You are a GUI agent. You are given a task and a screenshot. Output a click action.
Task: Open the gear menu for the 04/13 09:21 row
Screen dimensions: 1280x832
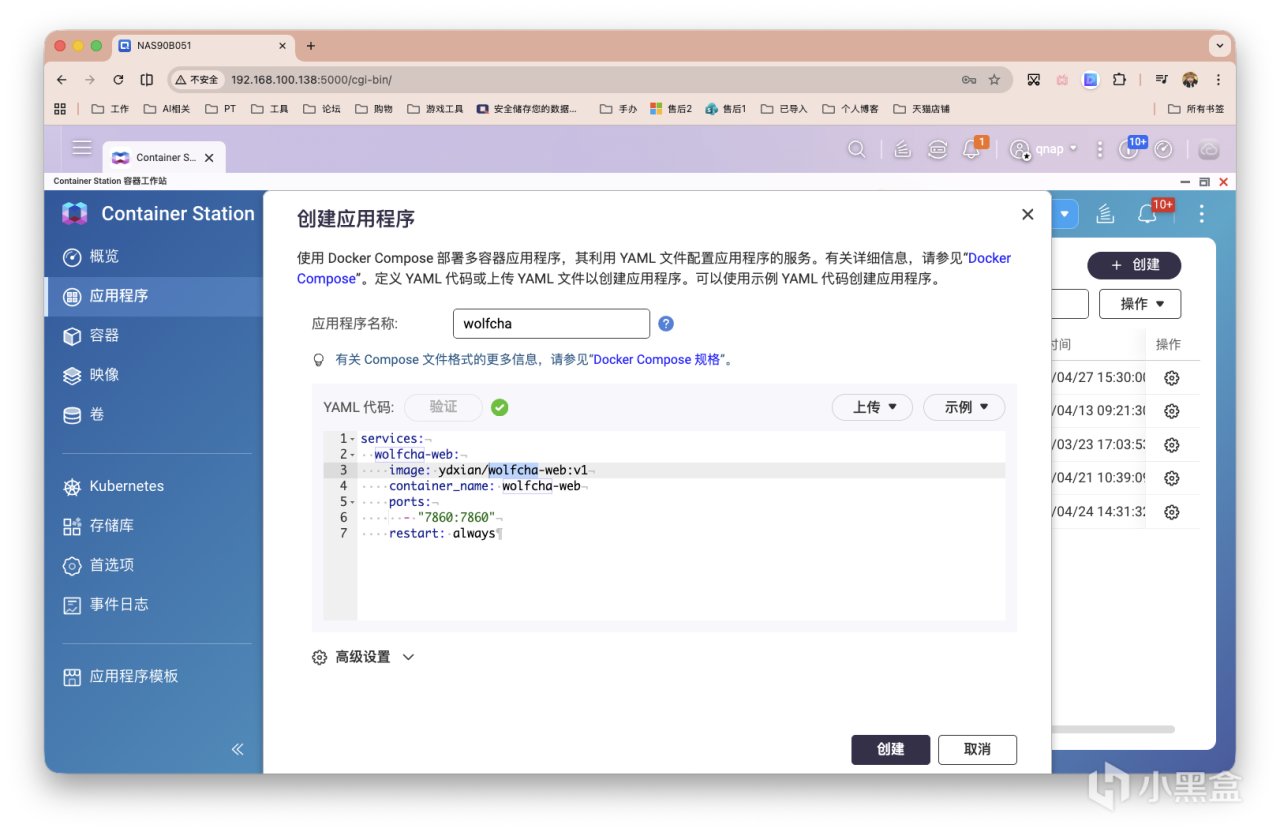tap(1172, 411)
